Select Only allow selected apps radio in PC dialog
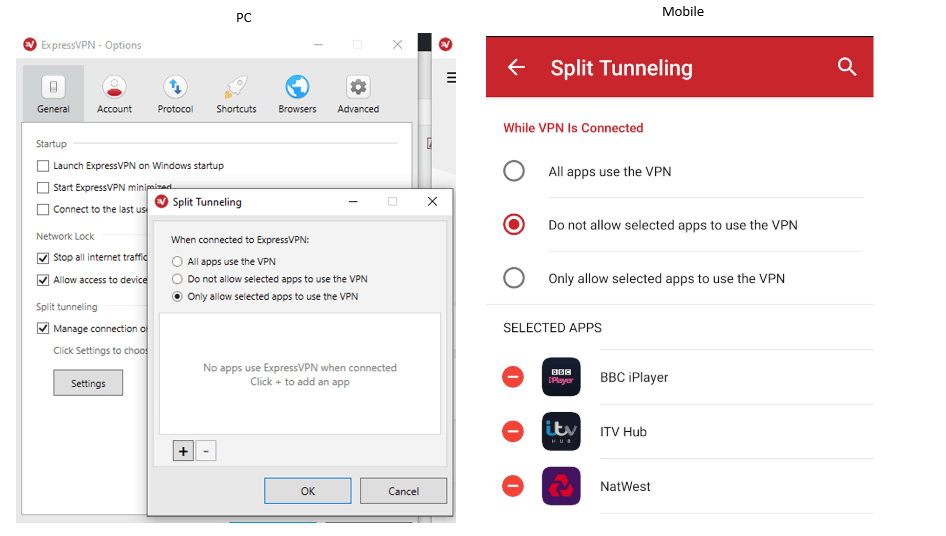 tap(177, 296)
